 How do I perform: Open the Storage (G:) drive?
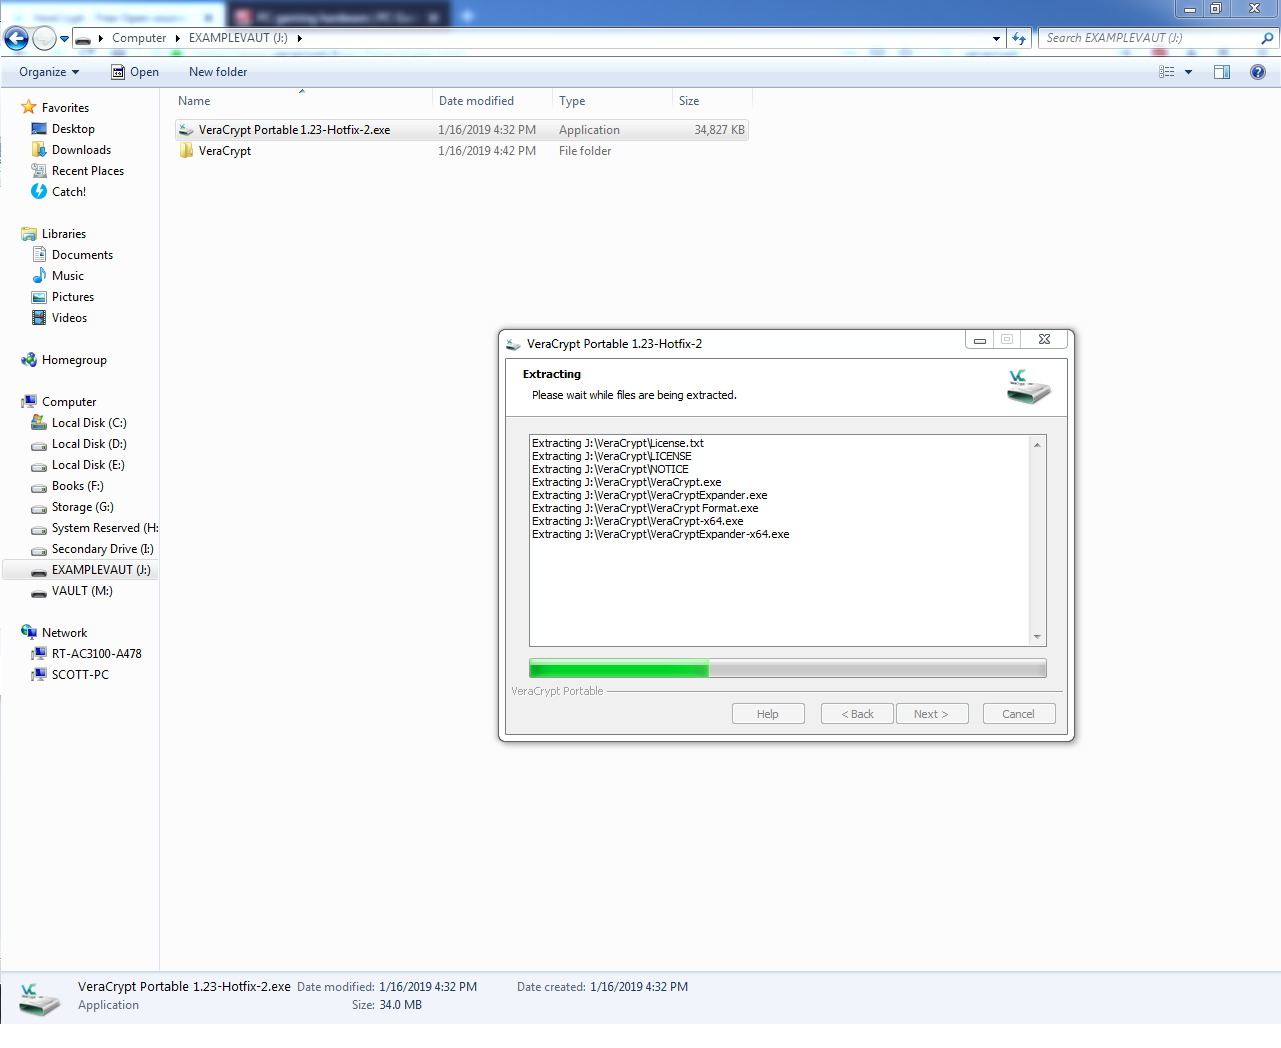click(x=82, y=507)
